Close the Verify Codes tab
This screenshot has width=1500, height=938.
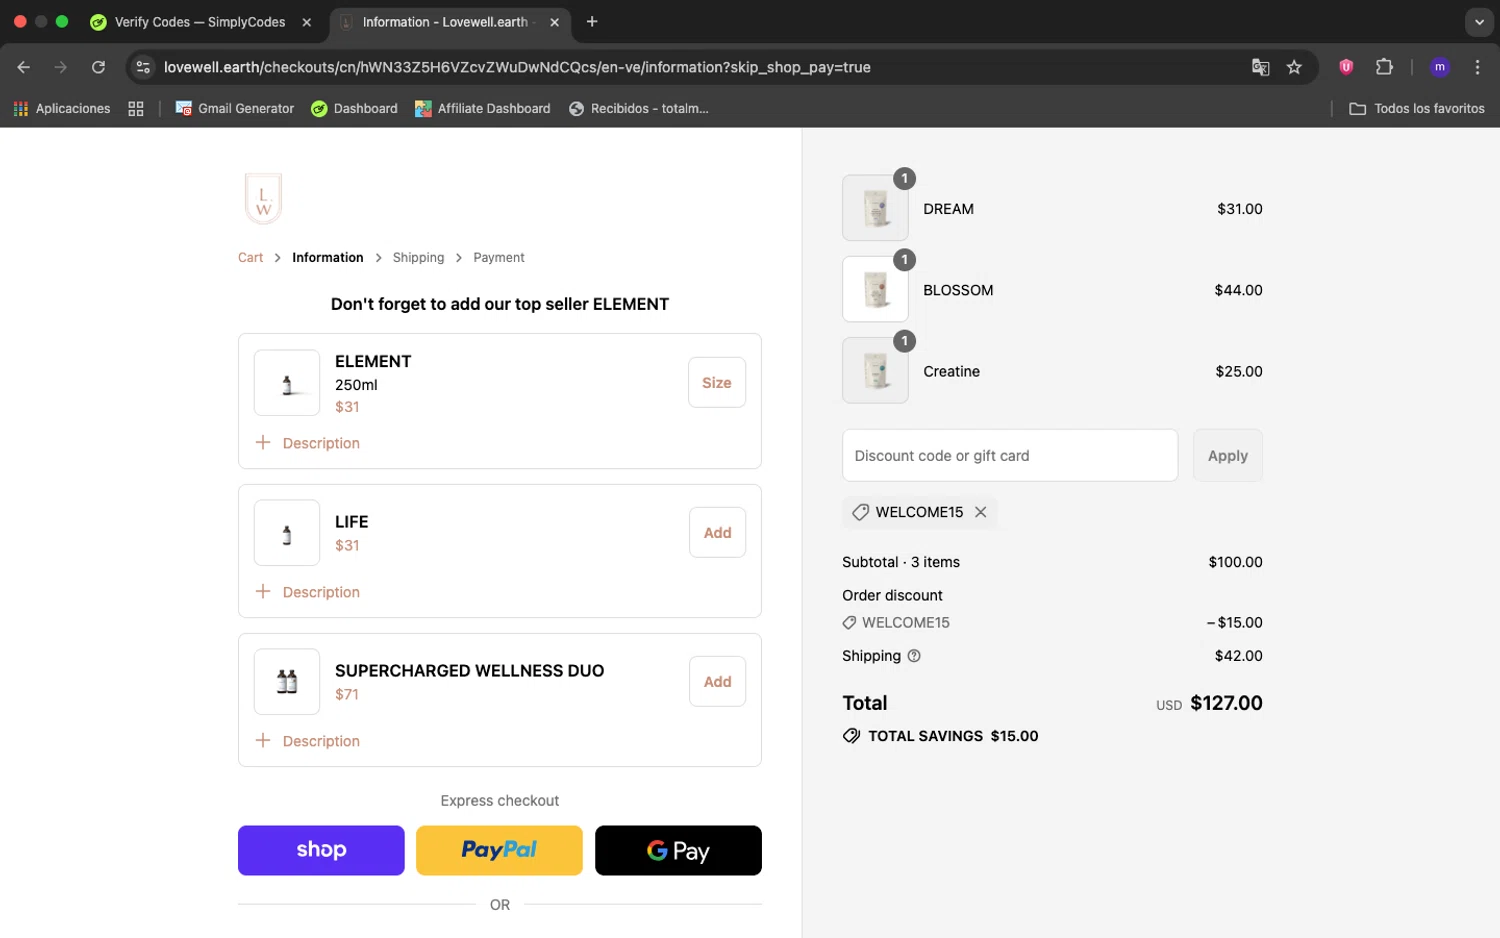[x=307, y=22]
